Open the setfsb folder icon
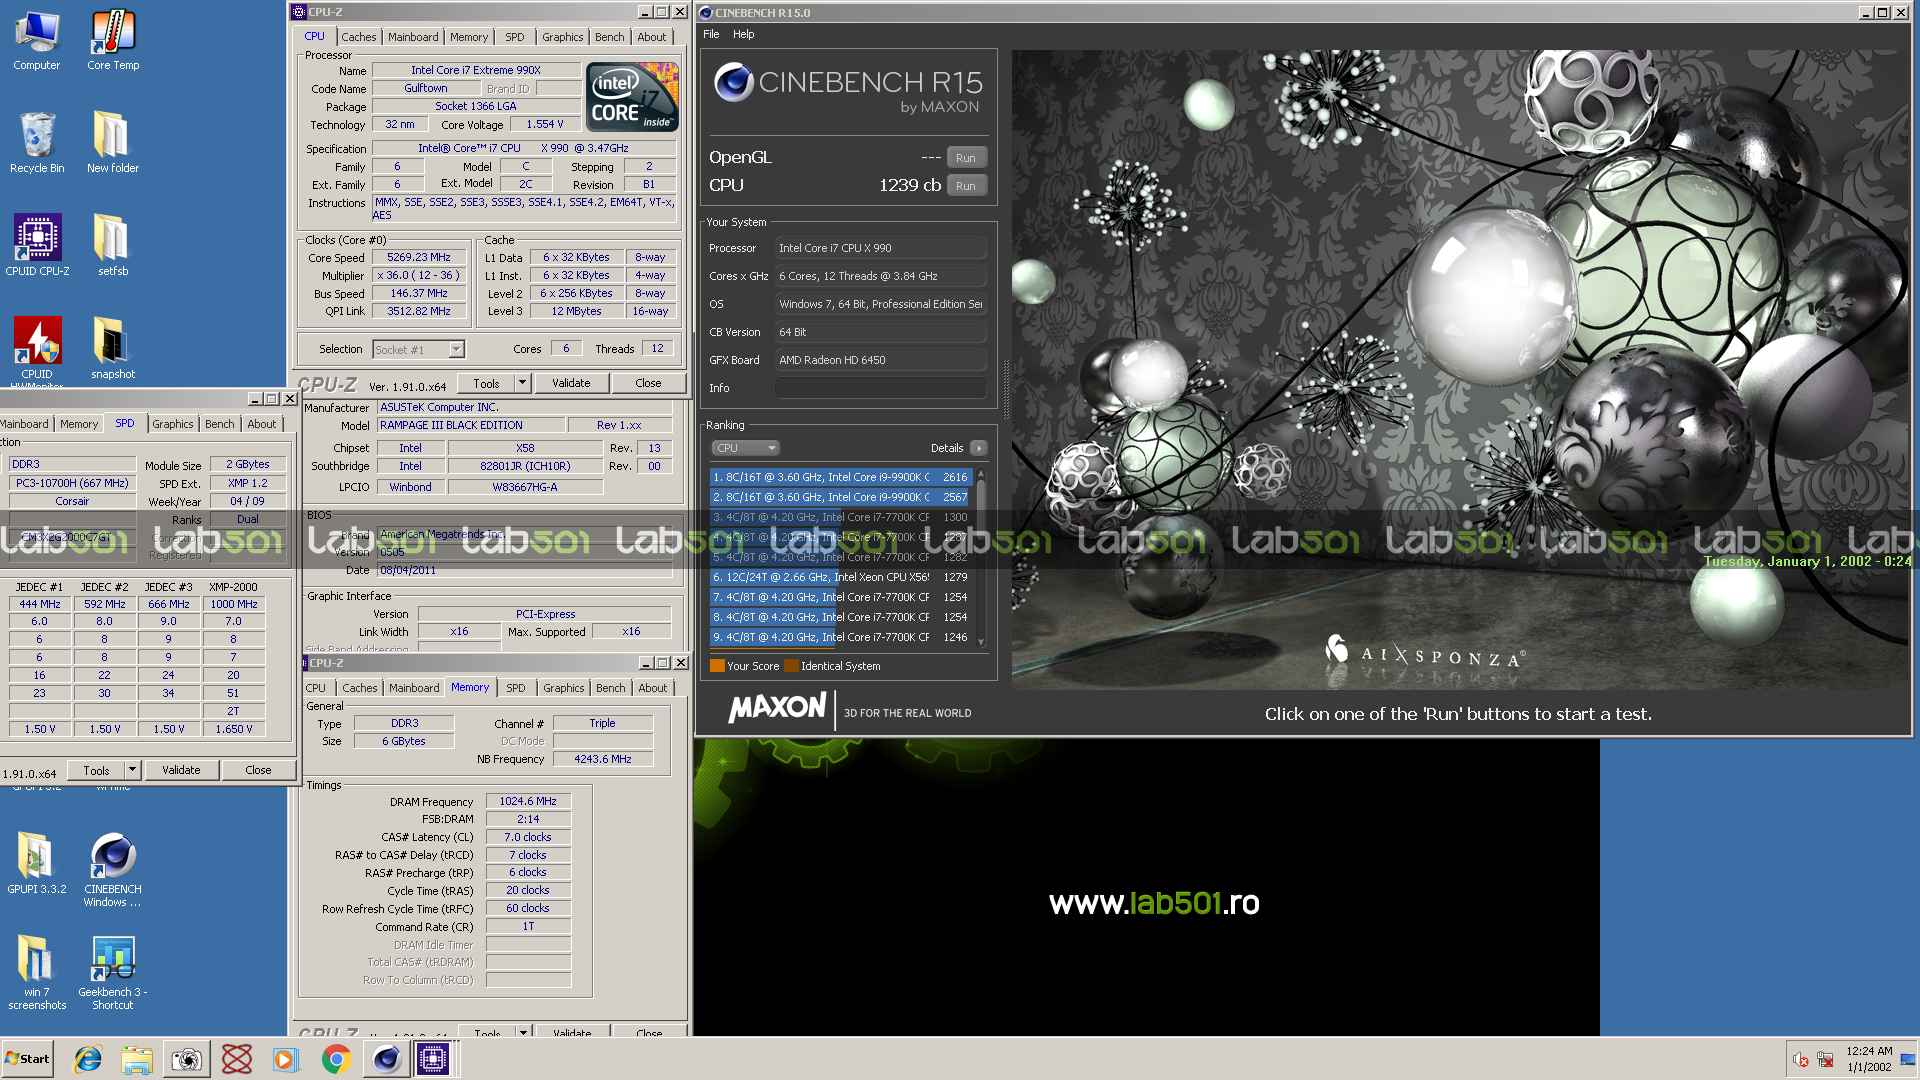Screen dimensions: 1920x1080 [113, 246]
